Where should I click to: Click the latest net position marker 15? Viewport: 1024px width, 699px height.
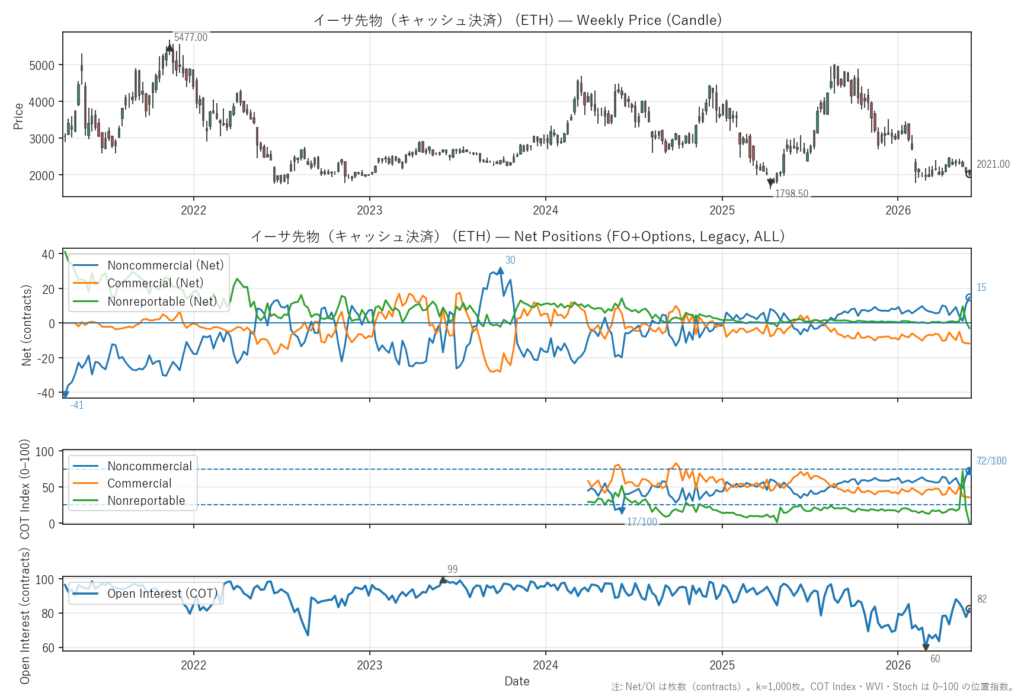coord(981,287)
